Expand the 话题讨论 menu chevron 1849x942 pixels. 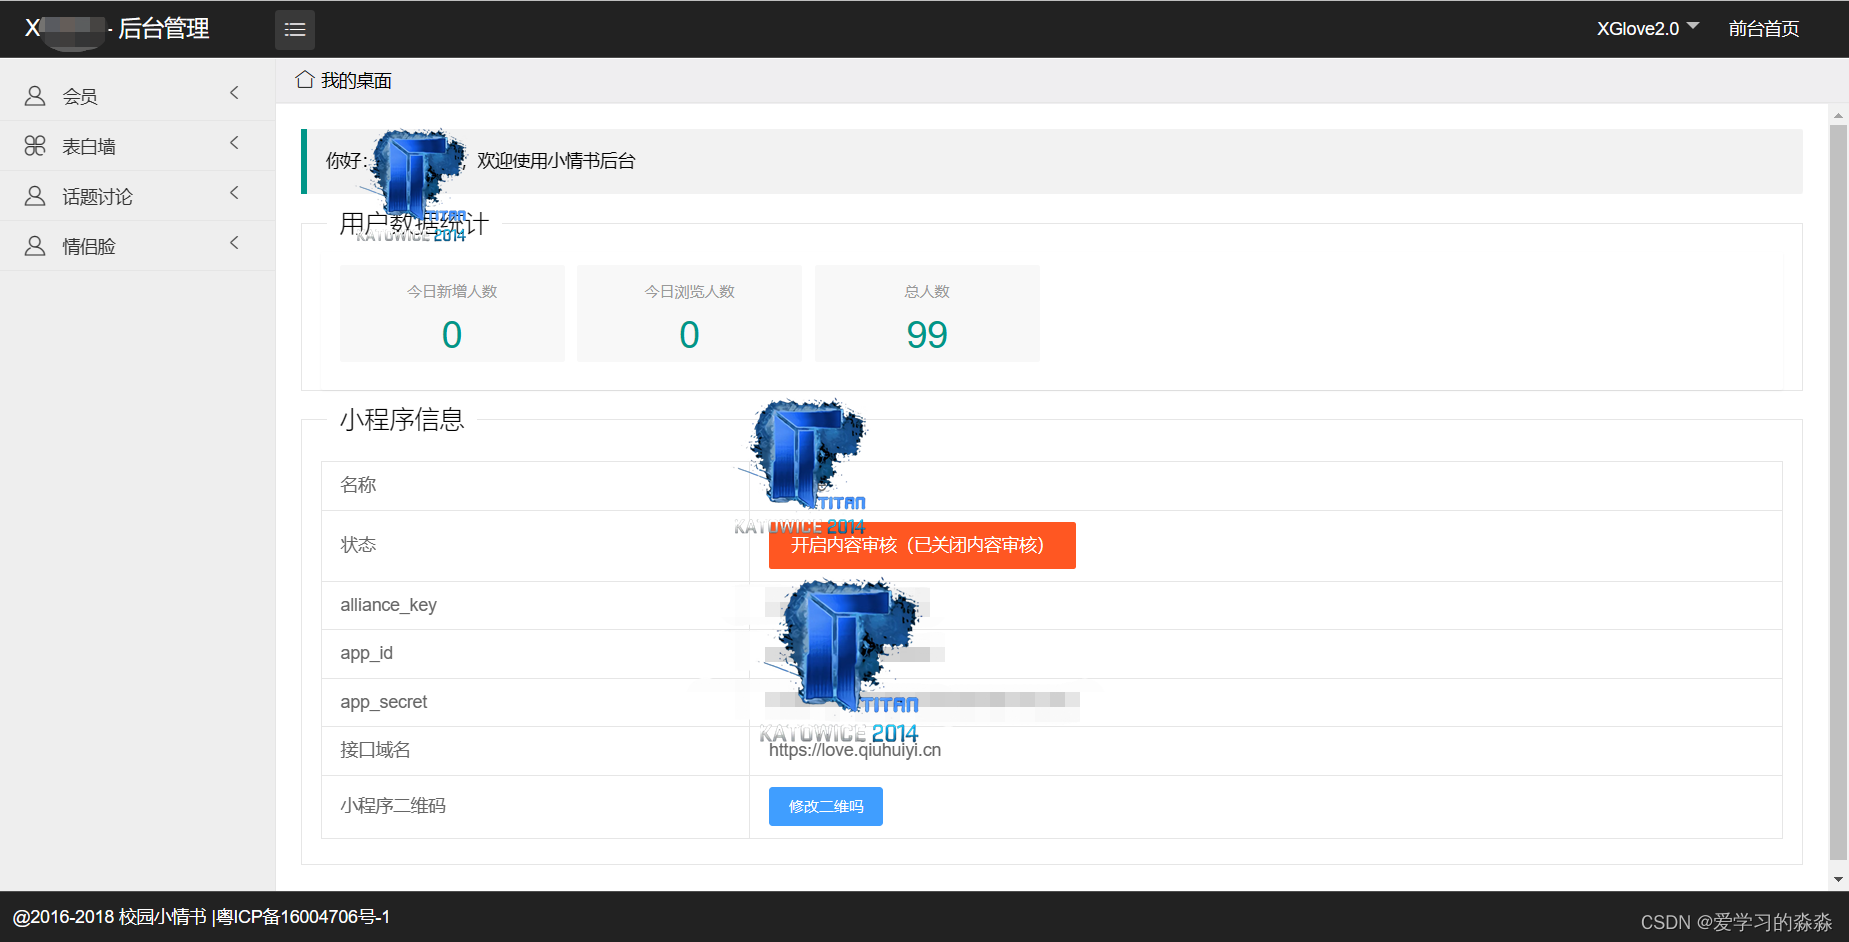235,193
